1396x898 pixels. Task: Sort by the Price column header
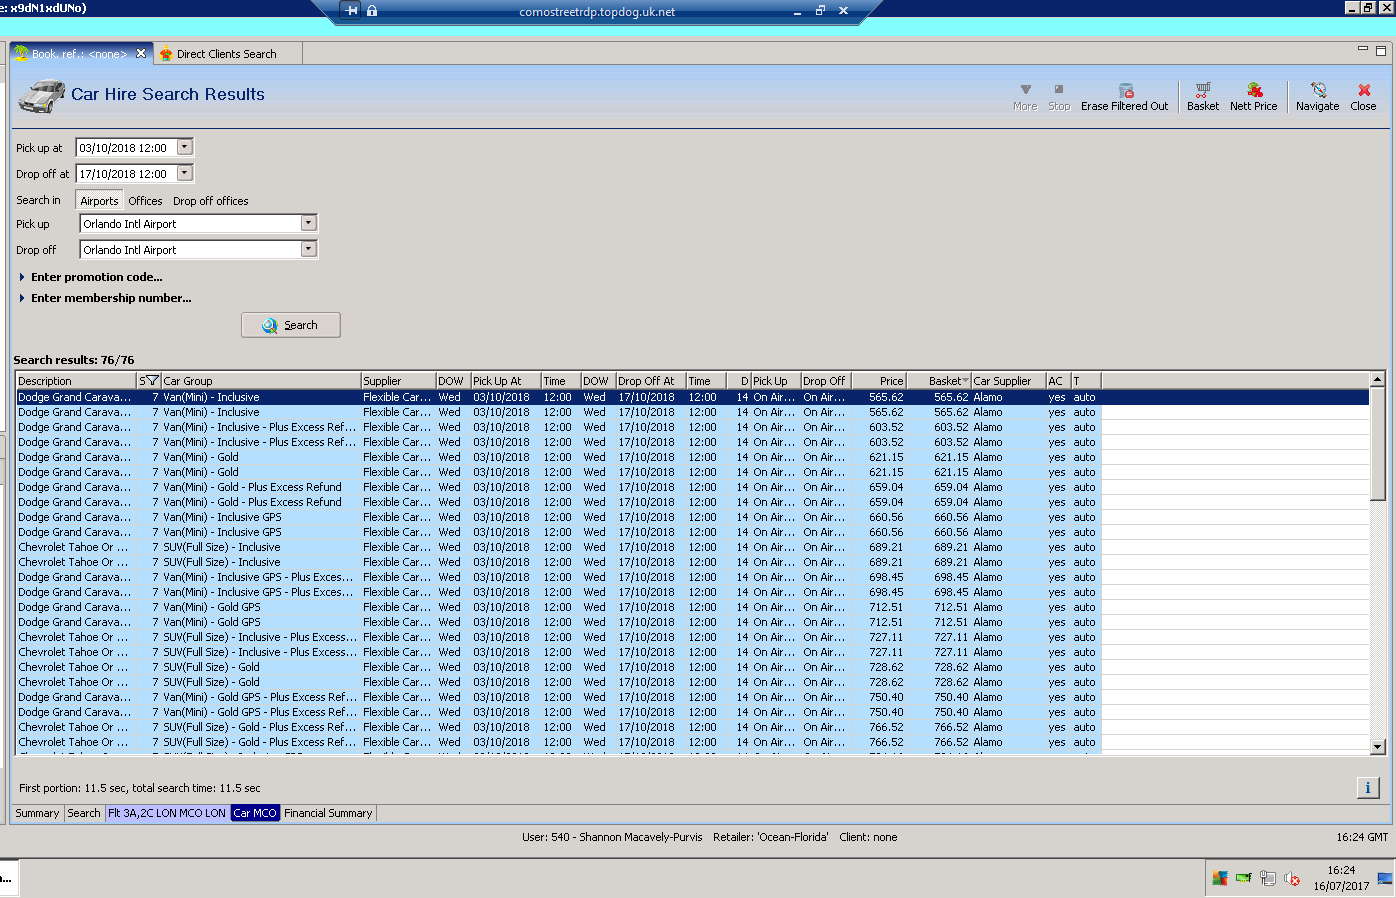tap(878, 381)
